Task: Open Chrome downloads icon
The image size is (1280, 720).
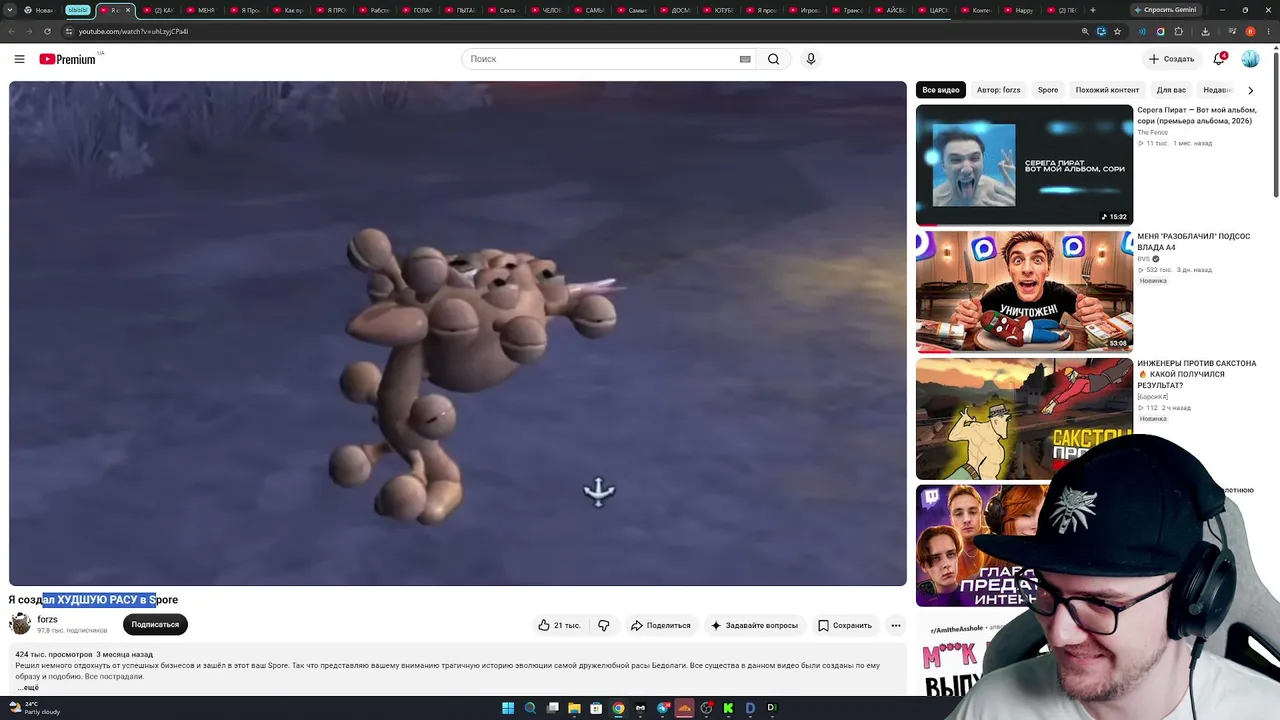Action: (1205, 31)
